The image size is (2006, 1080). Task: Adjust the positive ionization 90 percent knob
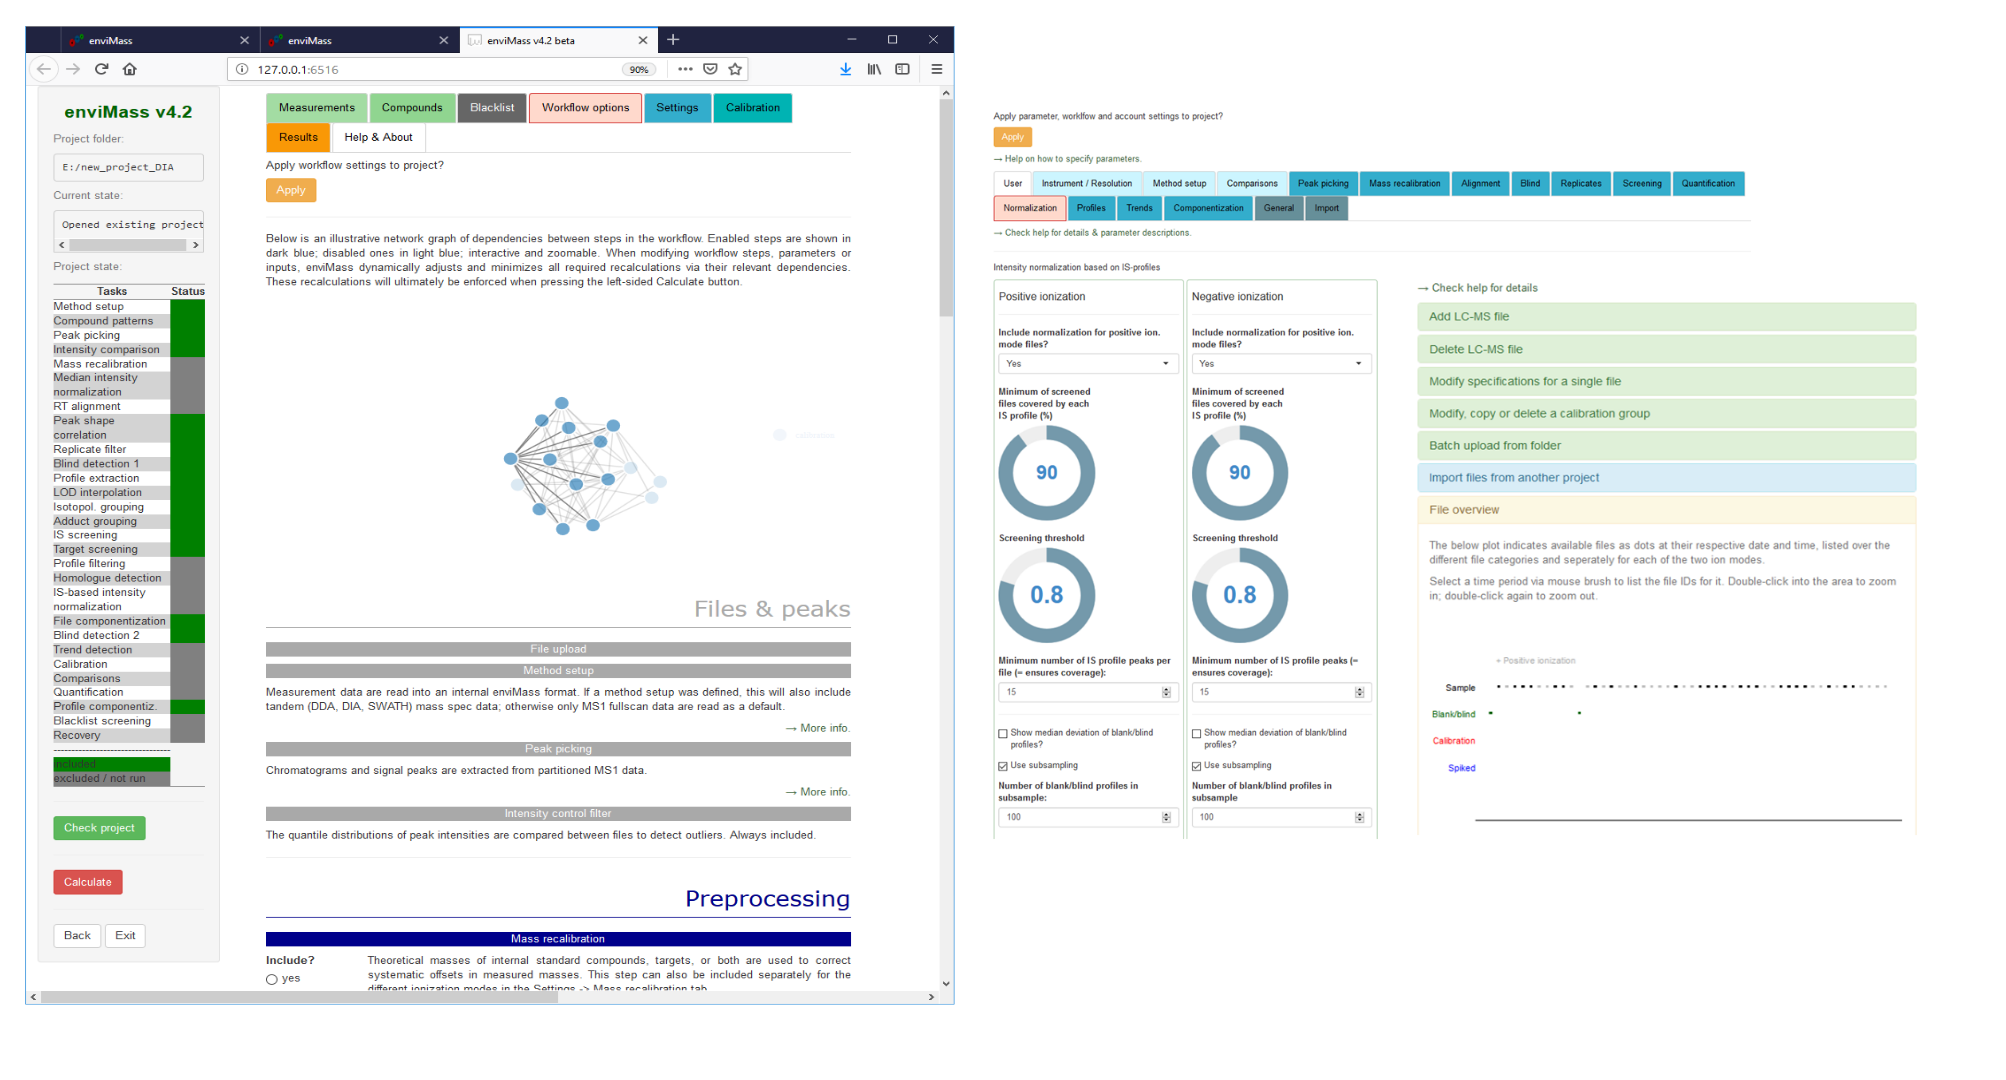click(1047, 473)
